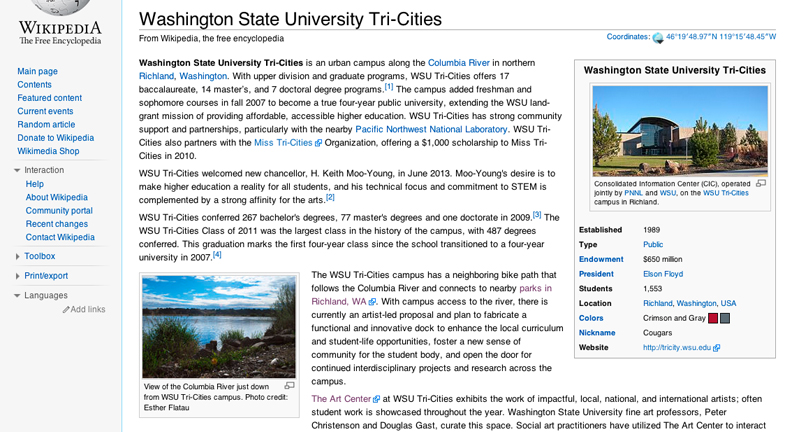Go to Community portal
The height and width of the screenshot is (432, 792).
(x=59, y=211)
